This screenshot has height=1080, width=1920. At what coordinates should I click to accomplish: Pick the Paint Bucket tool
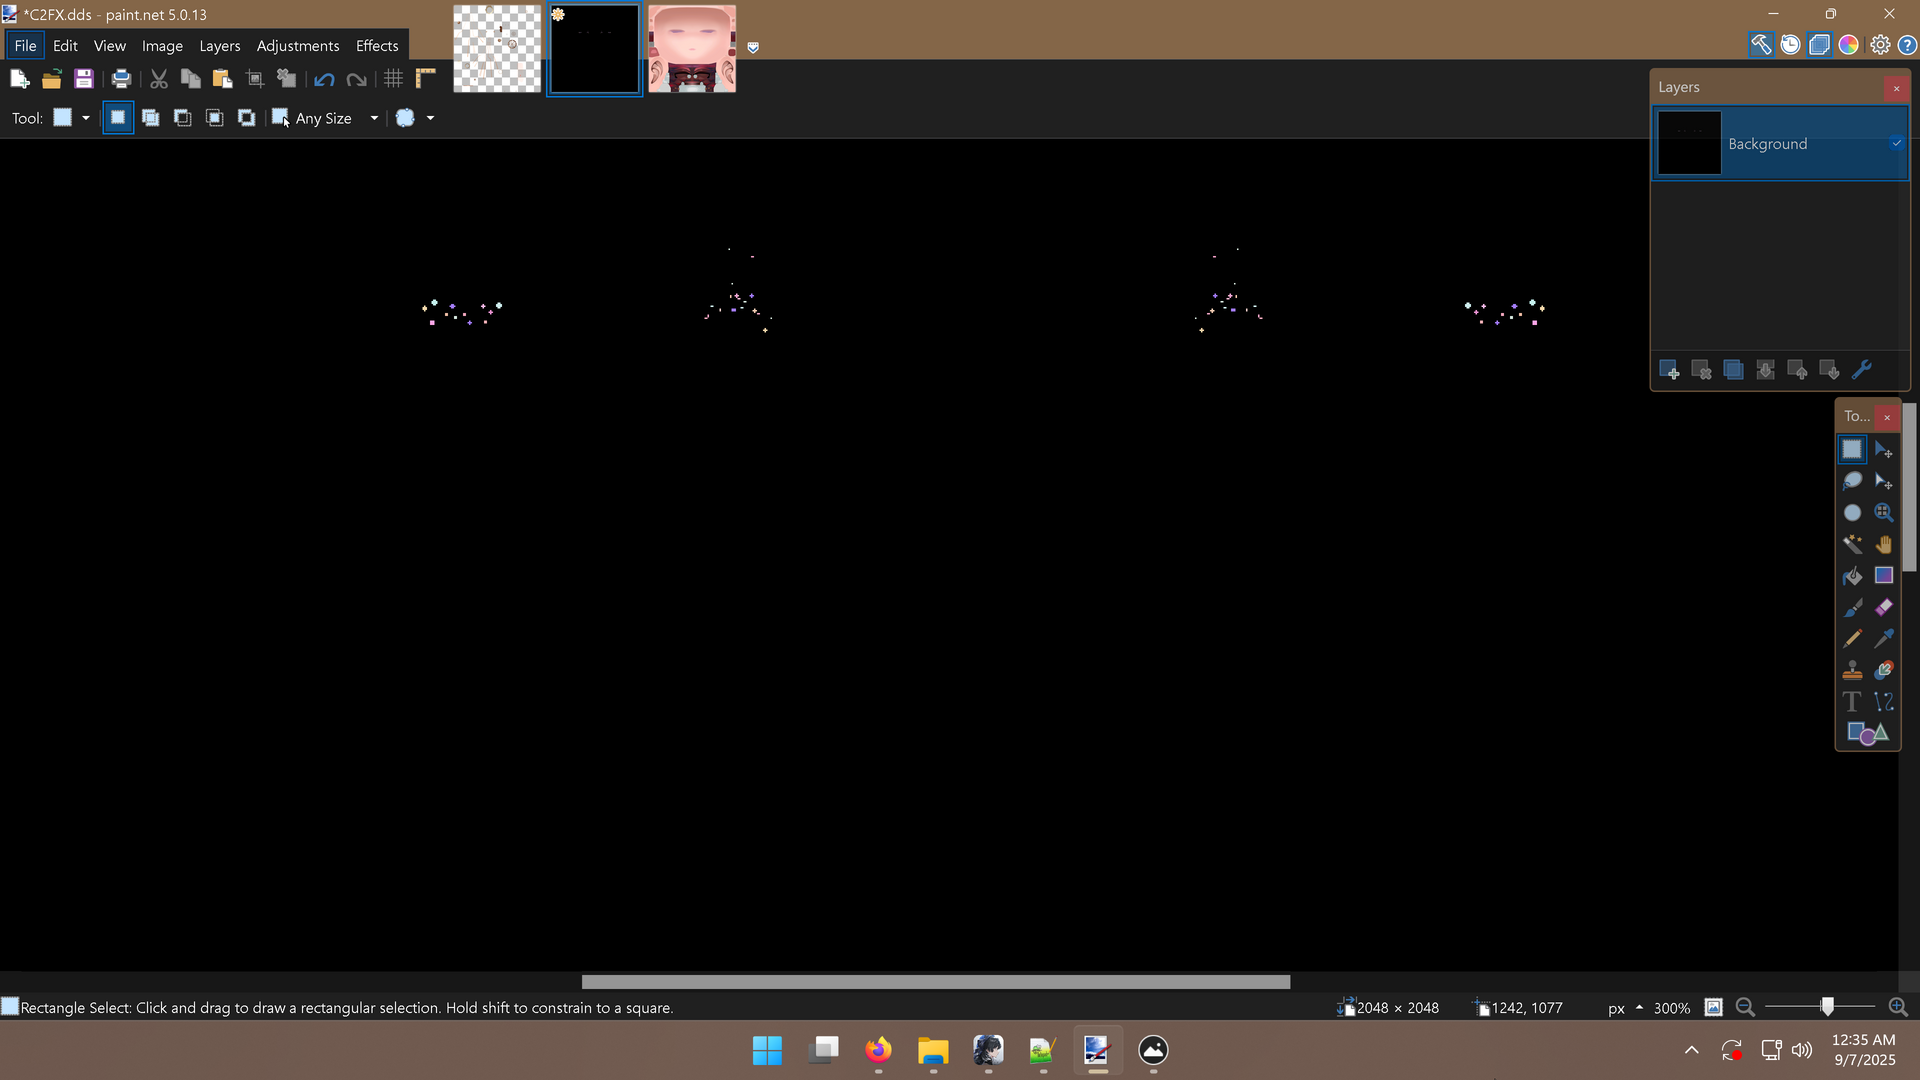point(1852,576)
